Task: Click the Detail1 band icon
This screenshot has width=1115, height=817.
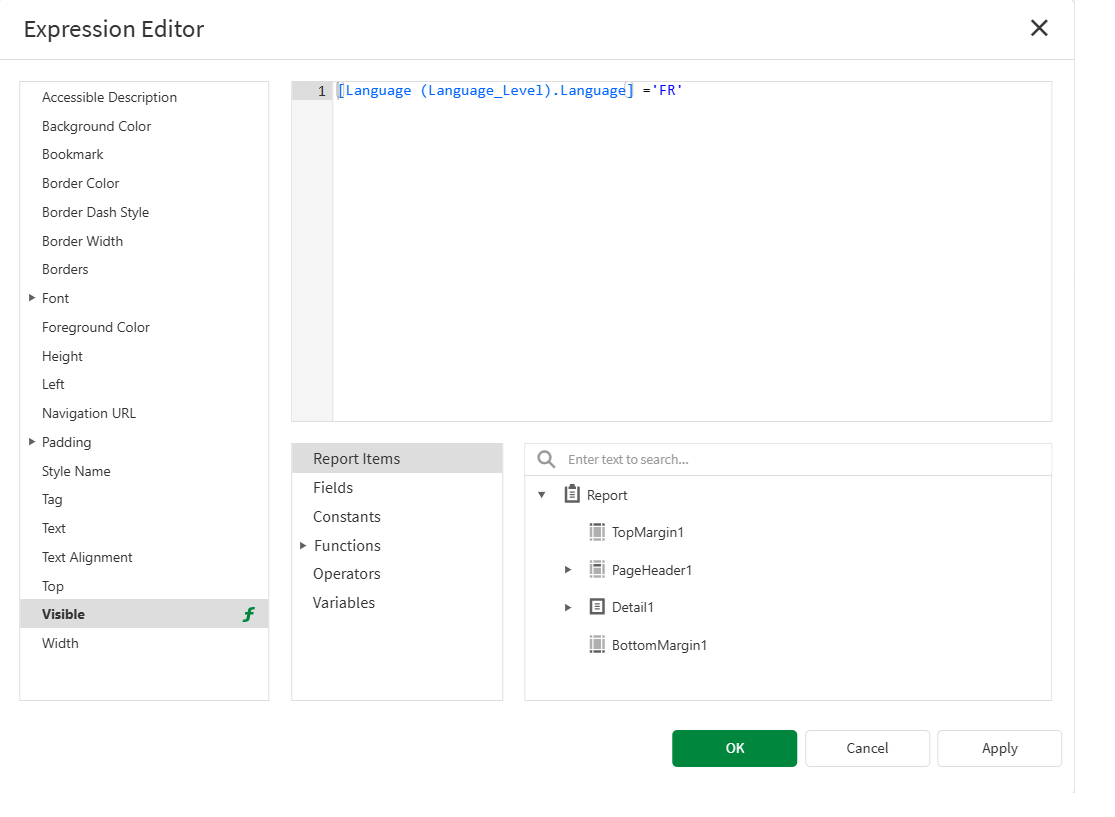Action: pyautogui.click(x=597, y=607)
